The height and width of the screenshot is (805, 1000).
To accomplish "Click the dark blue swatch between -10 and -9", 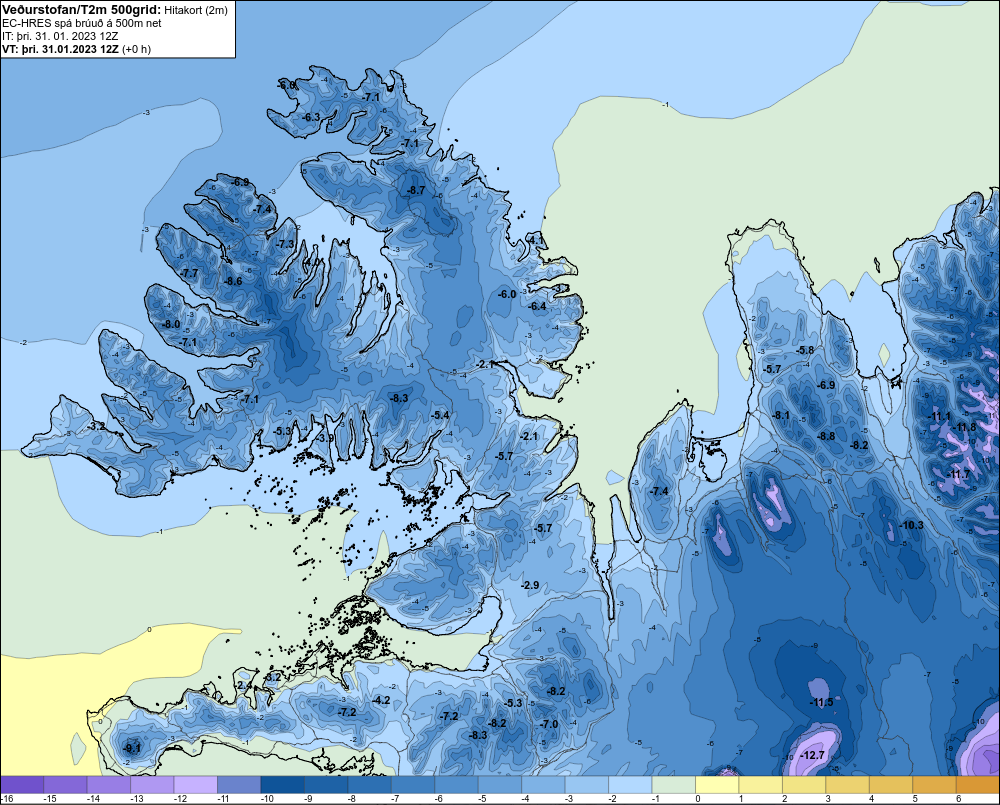I will click(283, 785).
